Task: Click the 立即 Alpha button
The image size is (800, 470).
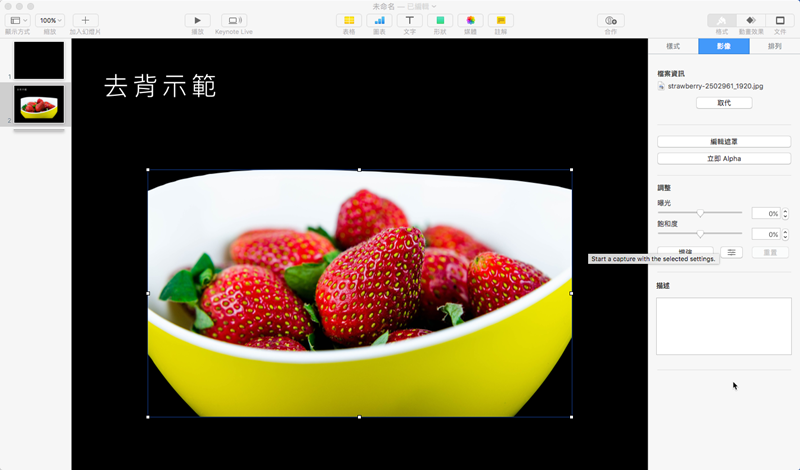Action: pyautogui.click(x=724, y=158)
